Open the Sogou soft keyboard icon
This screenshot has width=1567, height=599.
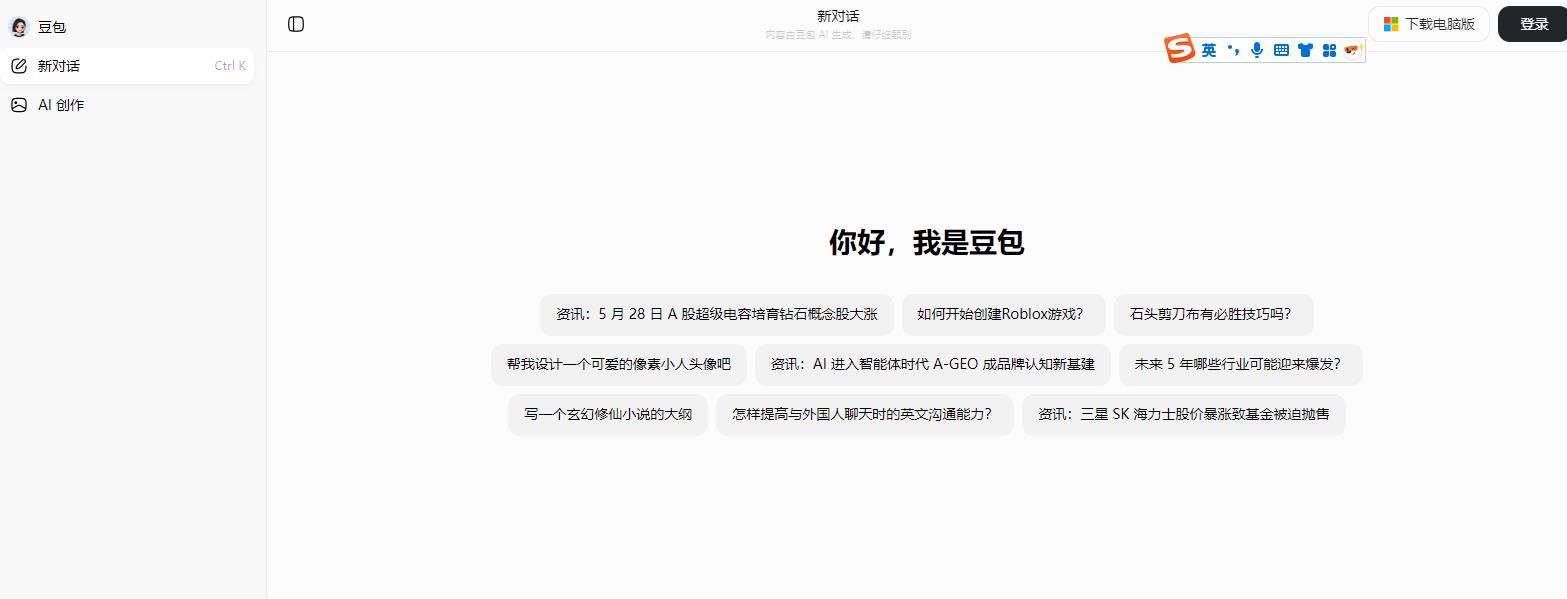click(1281, 50)
